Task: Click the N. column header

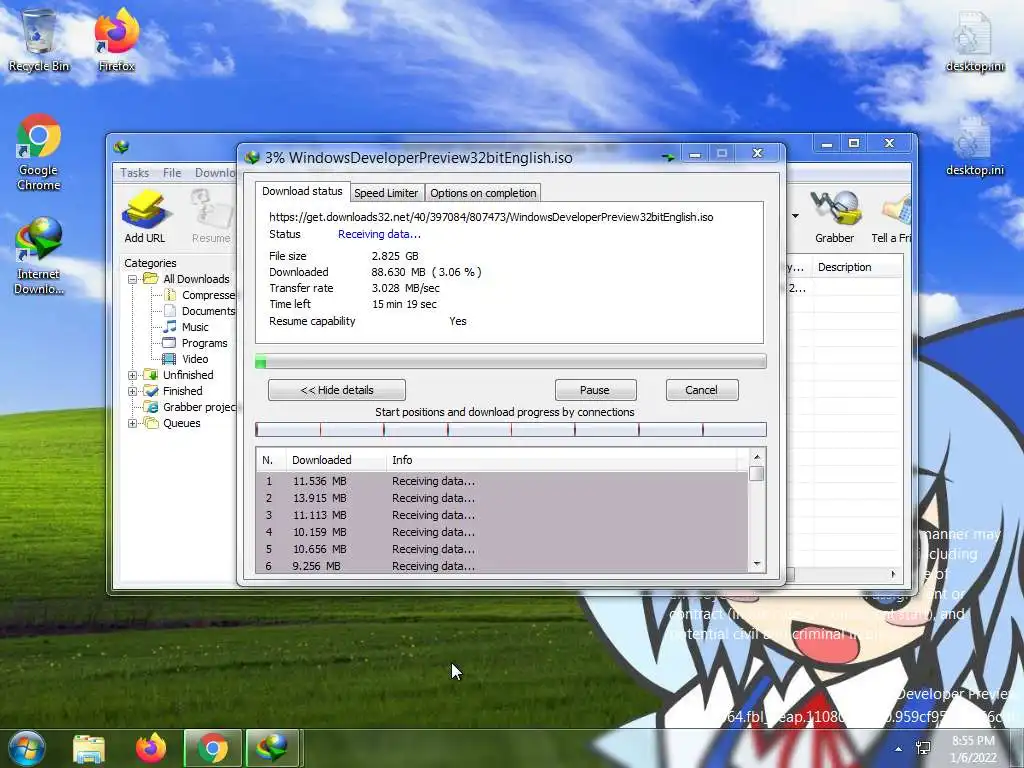Action: (271, 460)
